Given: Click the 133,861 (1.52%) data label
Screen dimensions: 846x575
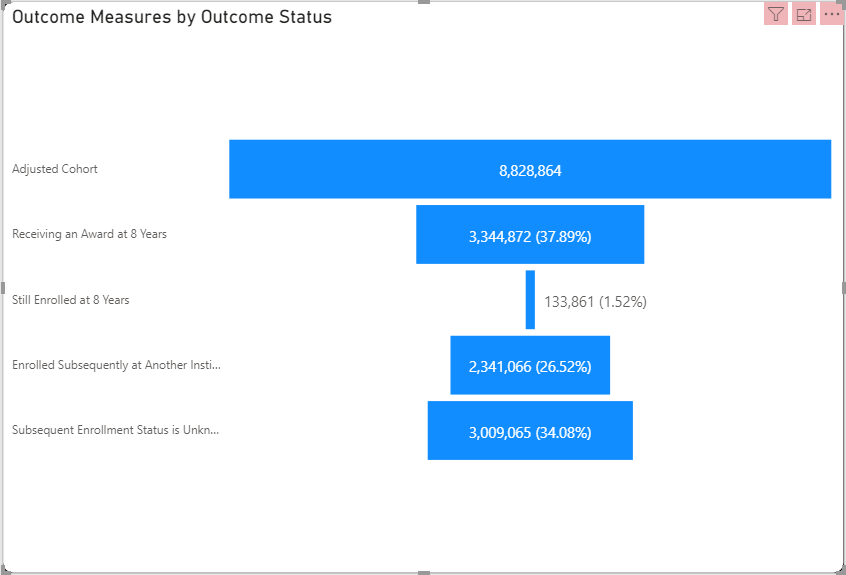Looking at the screenshot, I should [x=595, y=301].
